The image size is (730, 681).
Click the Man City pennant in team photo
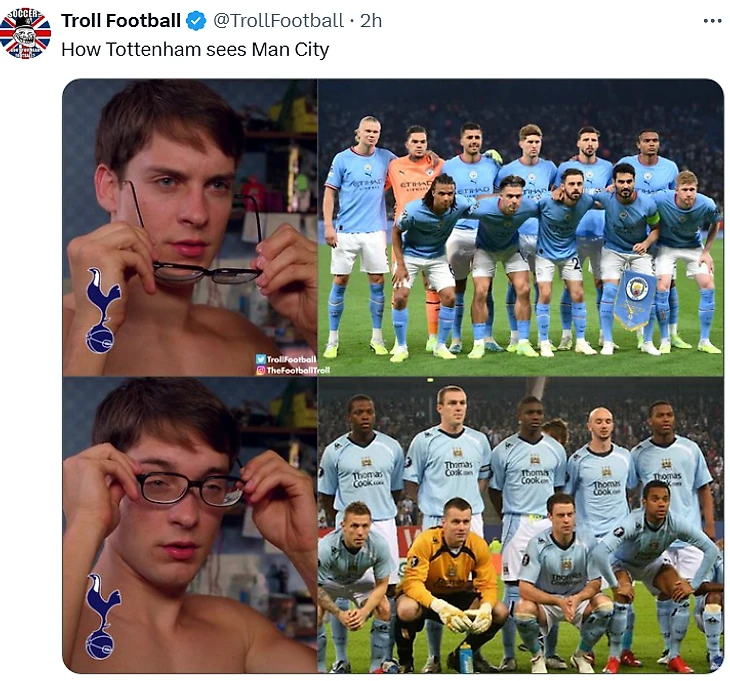pos(634,297)
